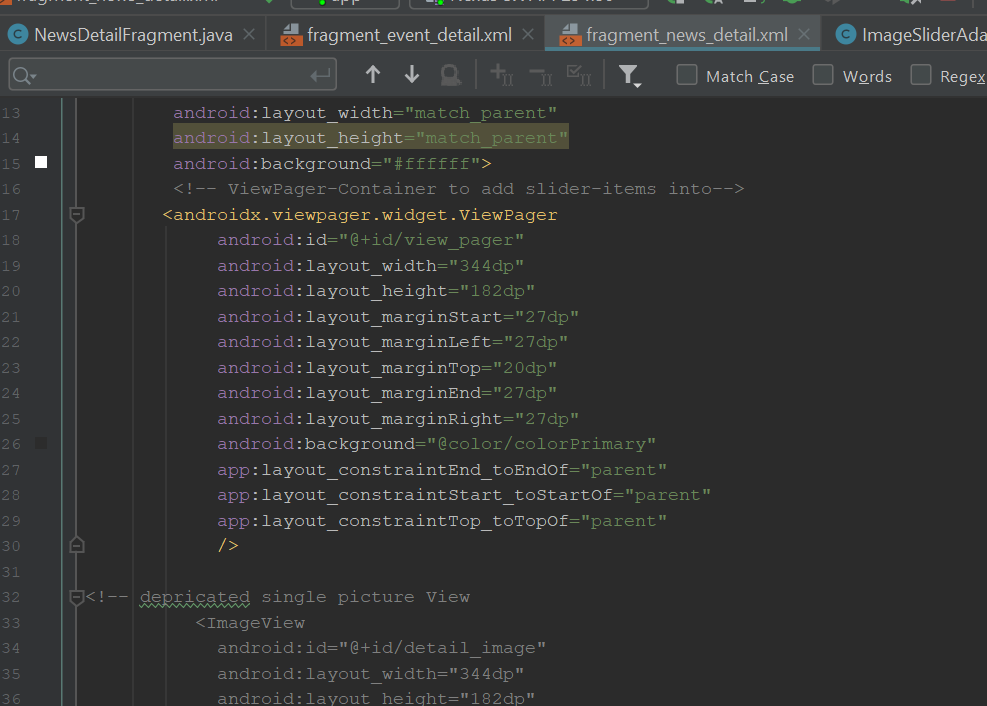Screen dimensions: 987x706
Task: Click Unselect Occurrence icon in search bar
Action: pyautogui.click(x=540, y=75)
